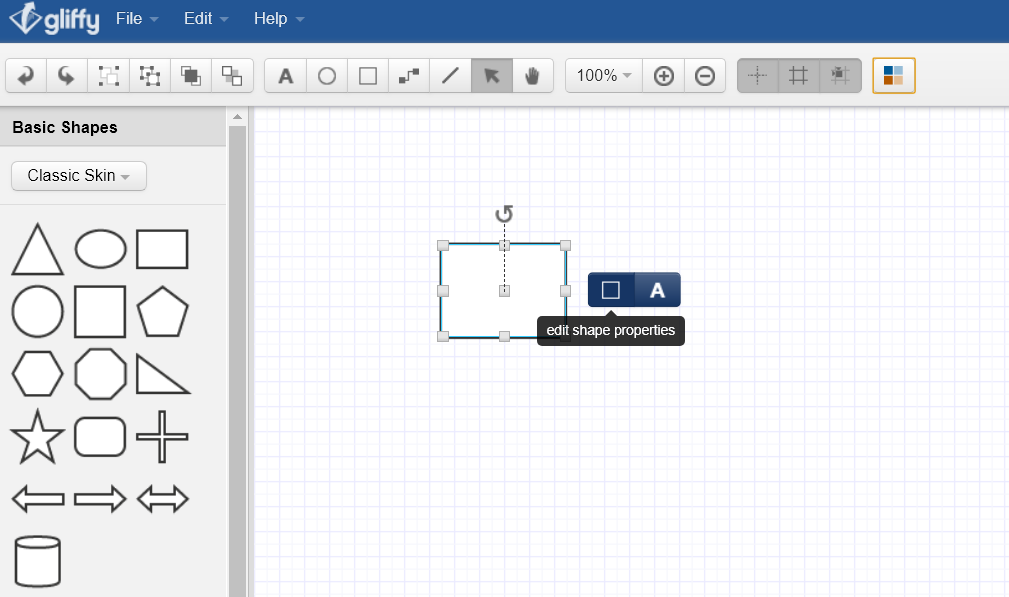Pick the square shape from library
This screenshot has height=597, width=1009.
pyautogui.click(x=100, y=312)
